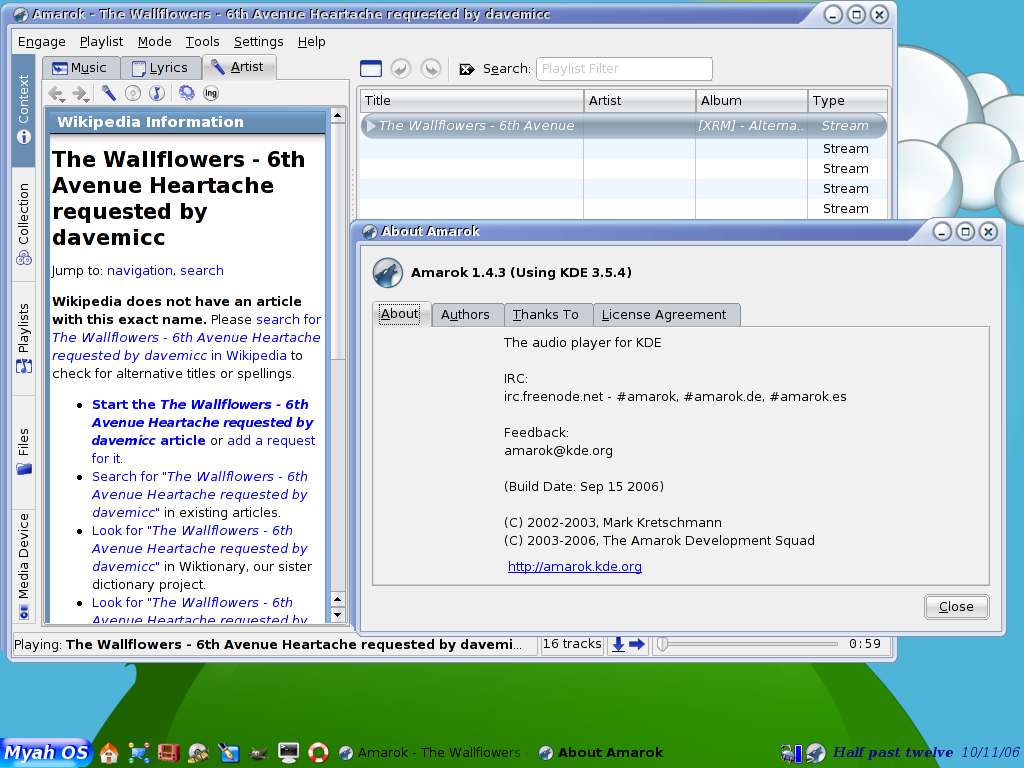Image resolution: width=1024 pixels, height=768 pixels.
Task: Click the scroll-up arrow of Wikipedia pane
Action: point(338,116)
